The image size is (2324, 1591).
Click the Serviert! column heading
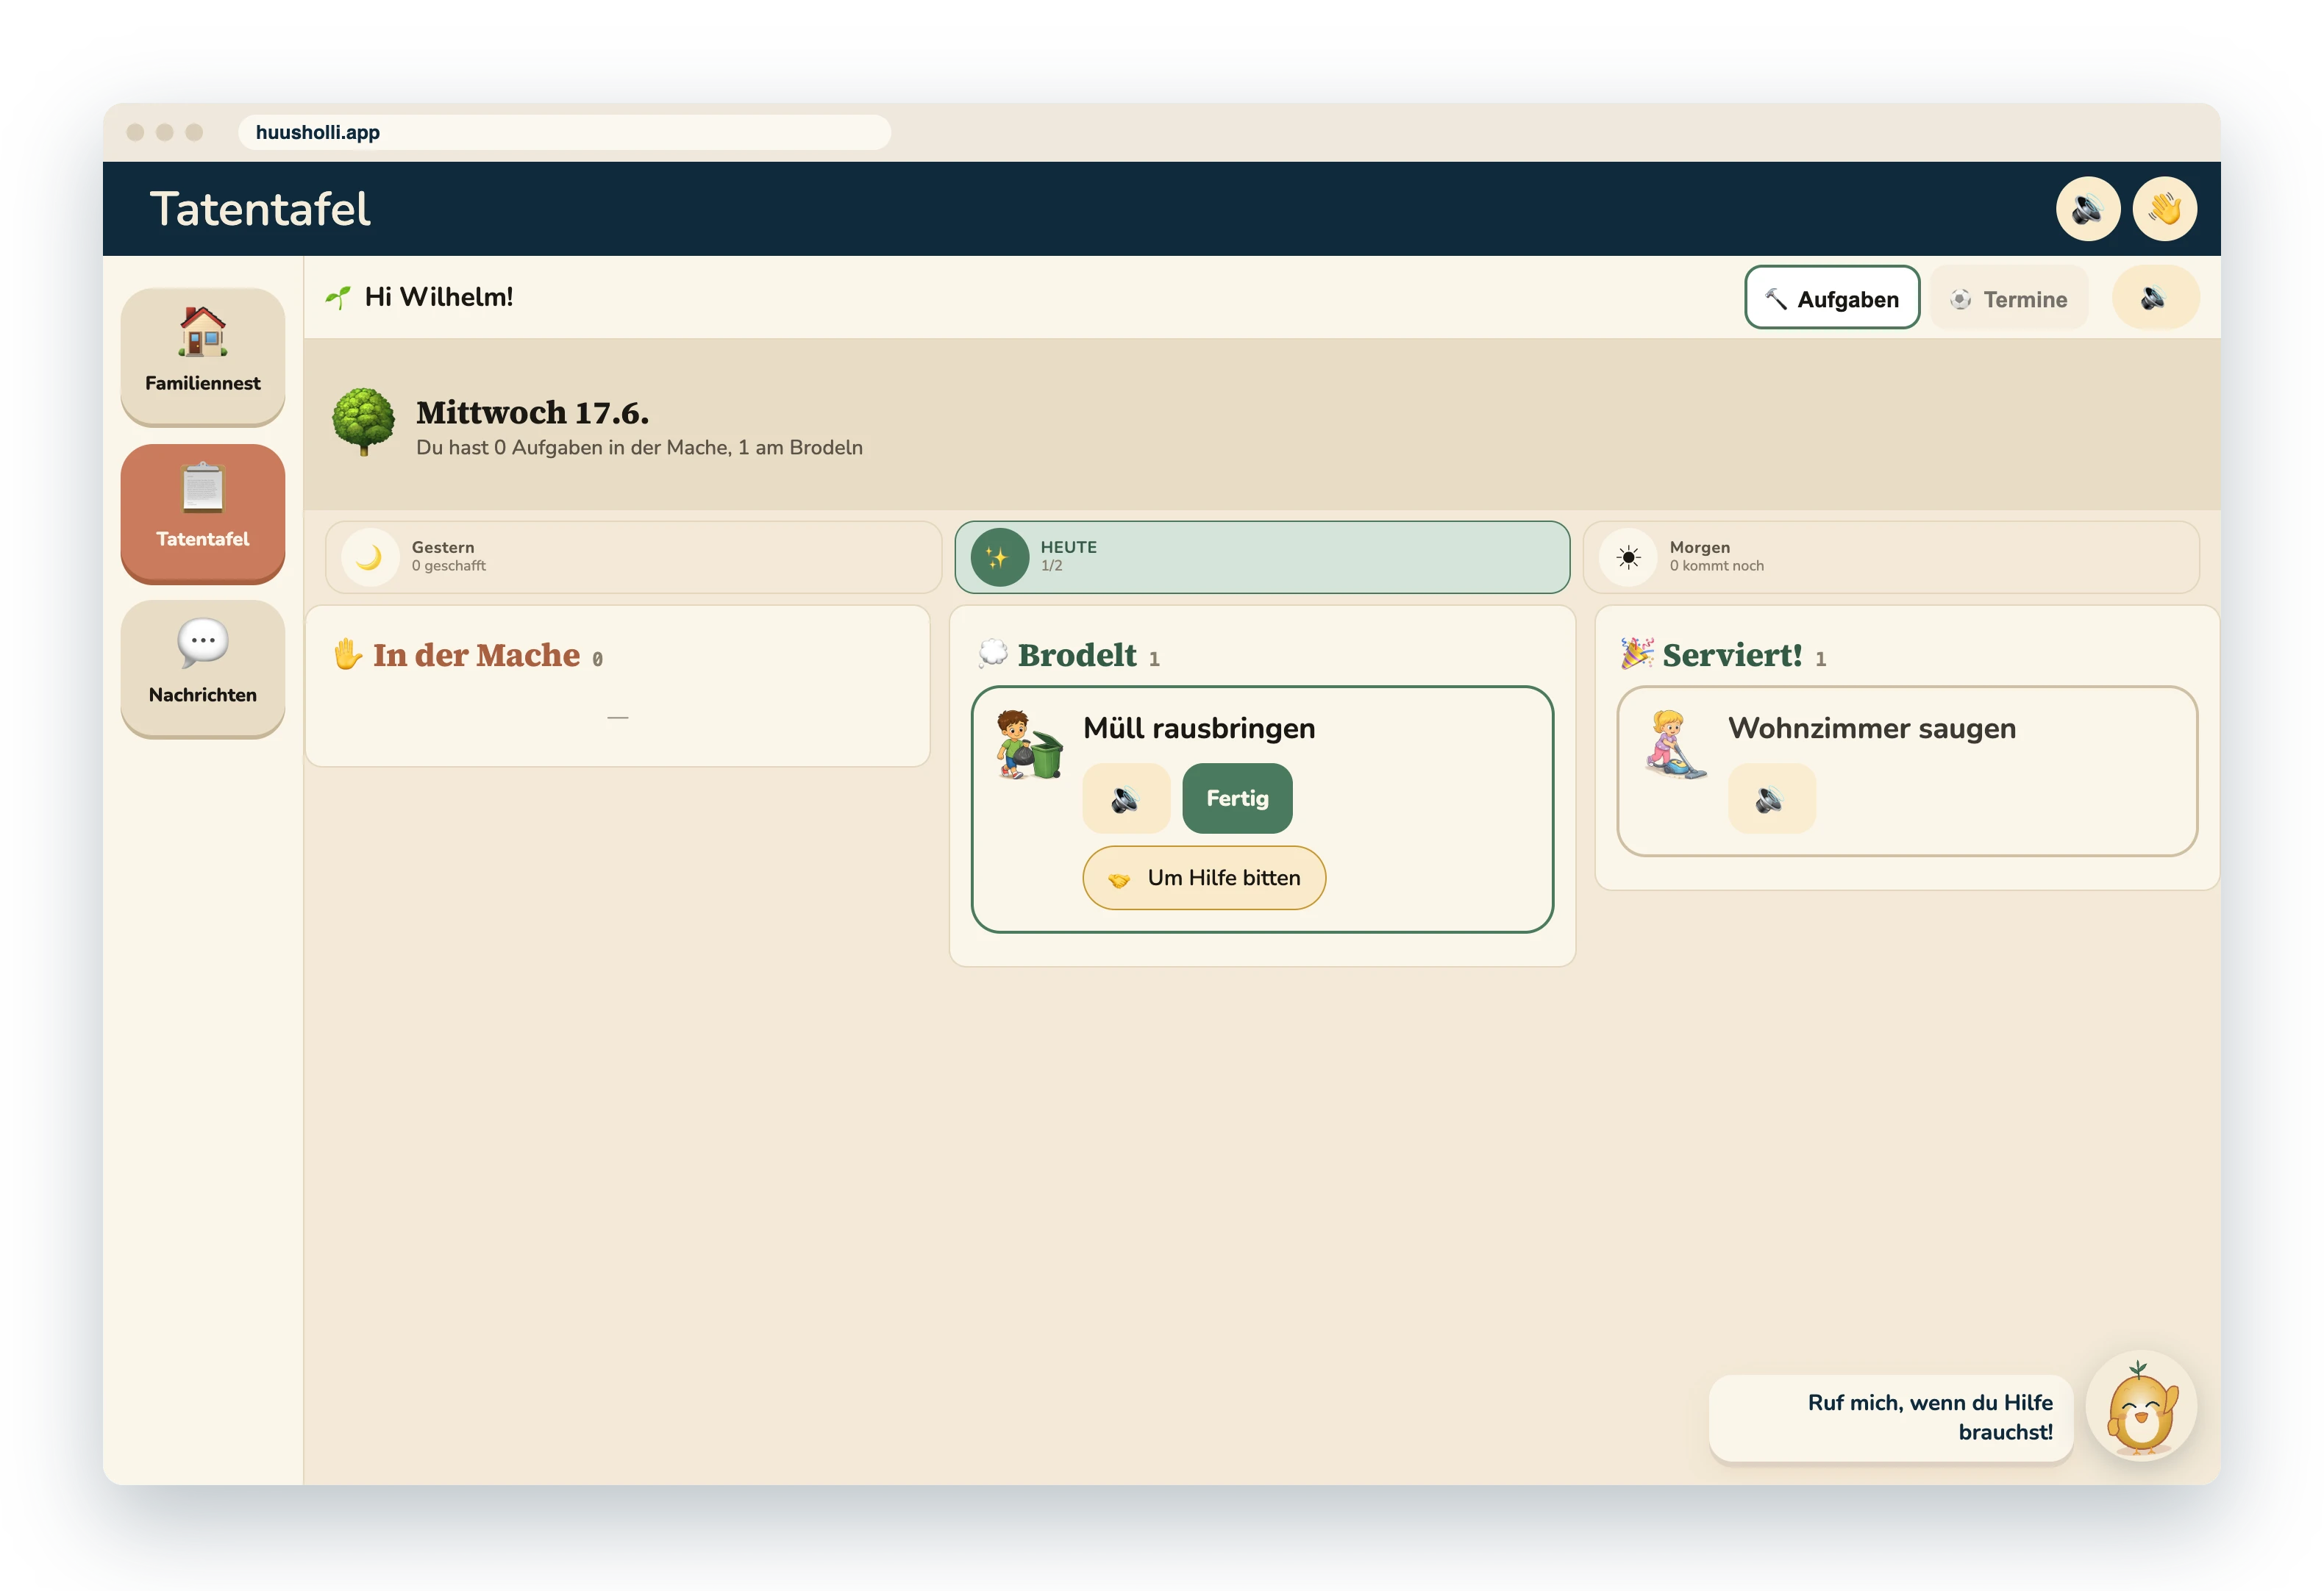1732,655
